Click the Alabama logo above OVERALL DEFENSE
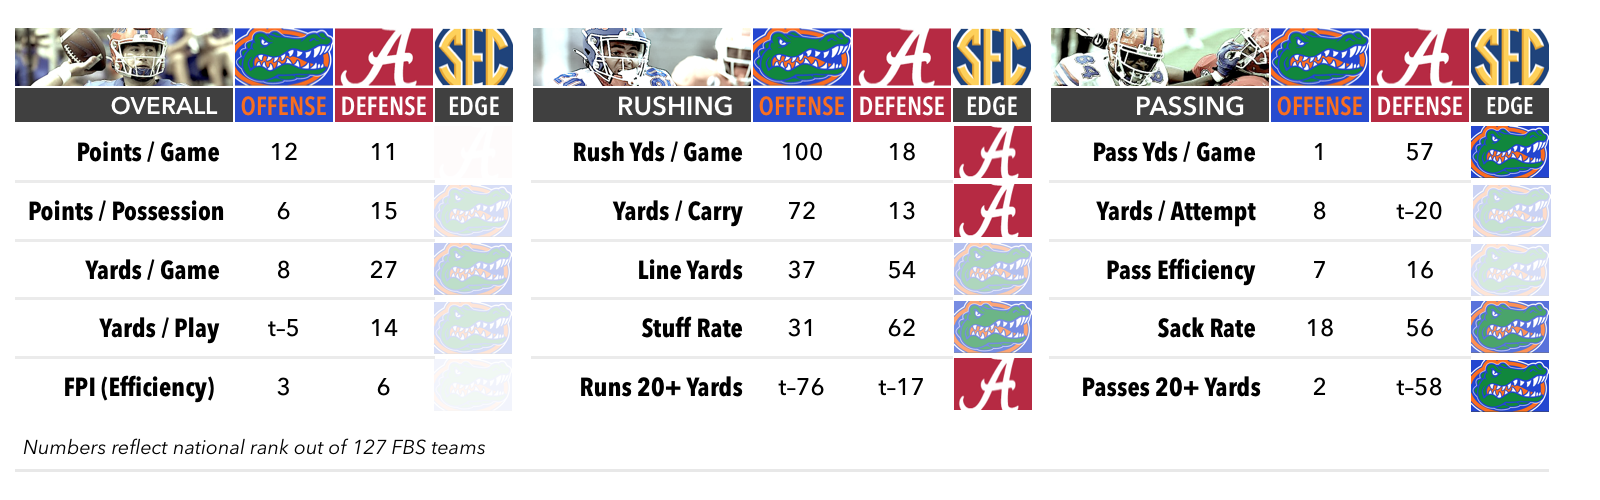This screenshot has width=1600, height=500. [x=384, y=57]
